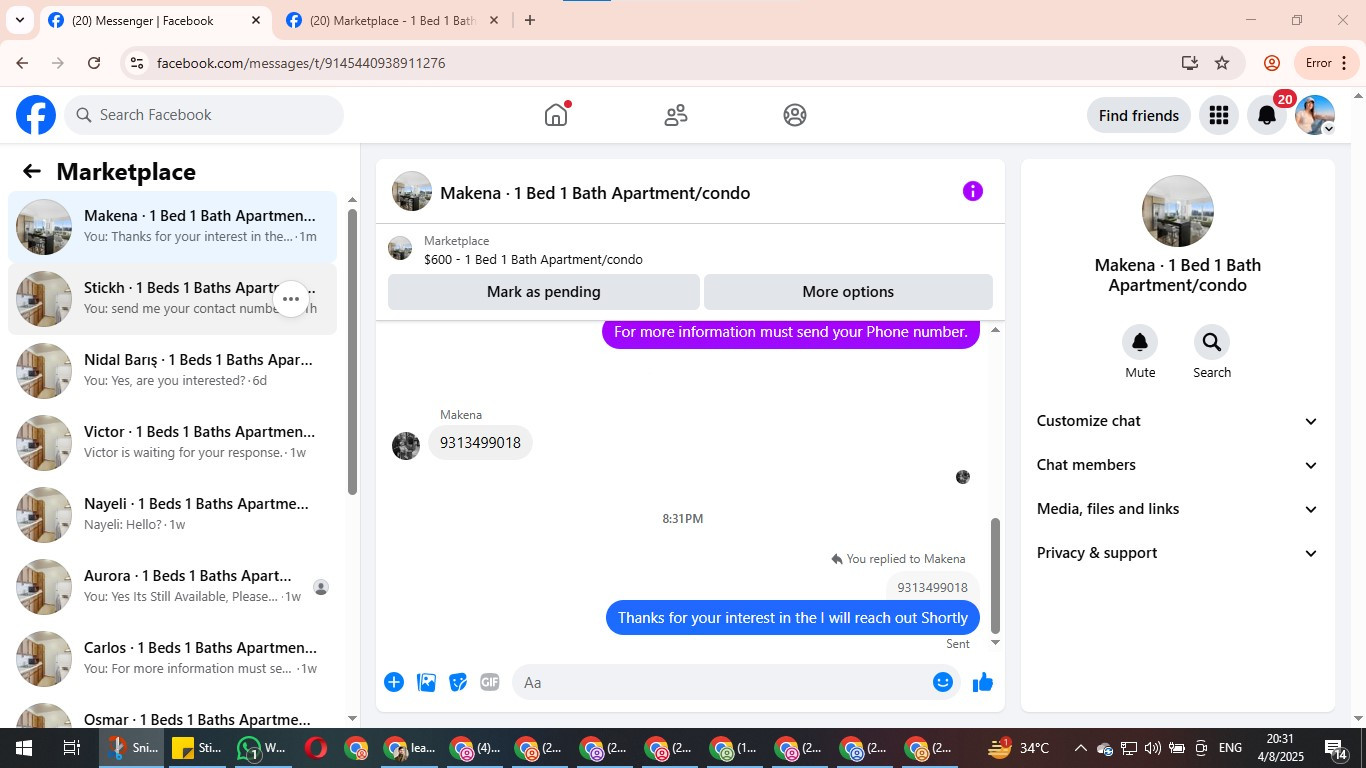
Task: Open Windows notification center
Action: pos(1337,748)
